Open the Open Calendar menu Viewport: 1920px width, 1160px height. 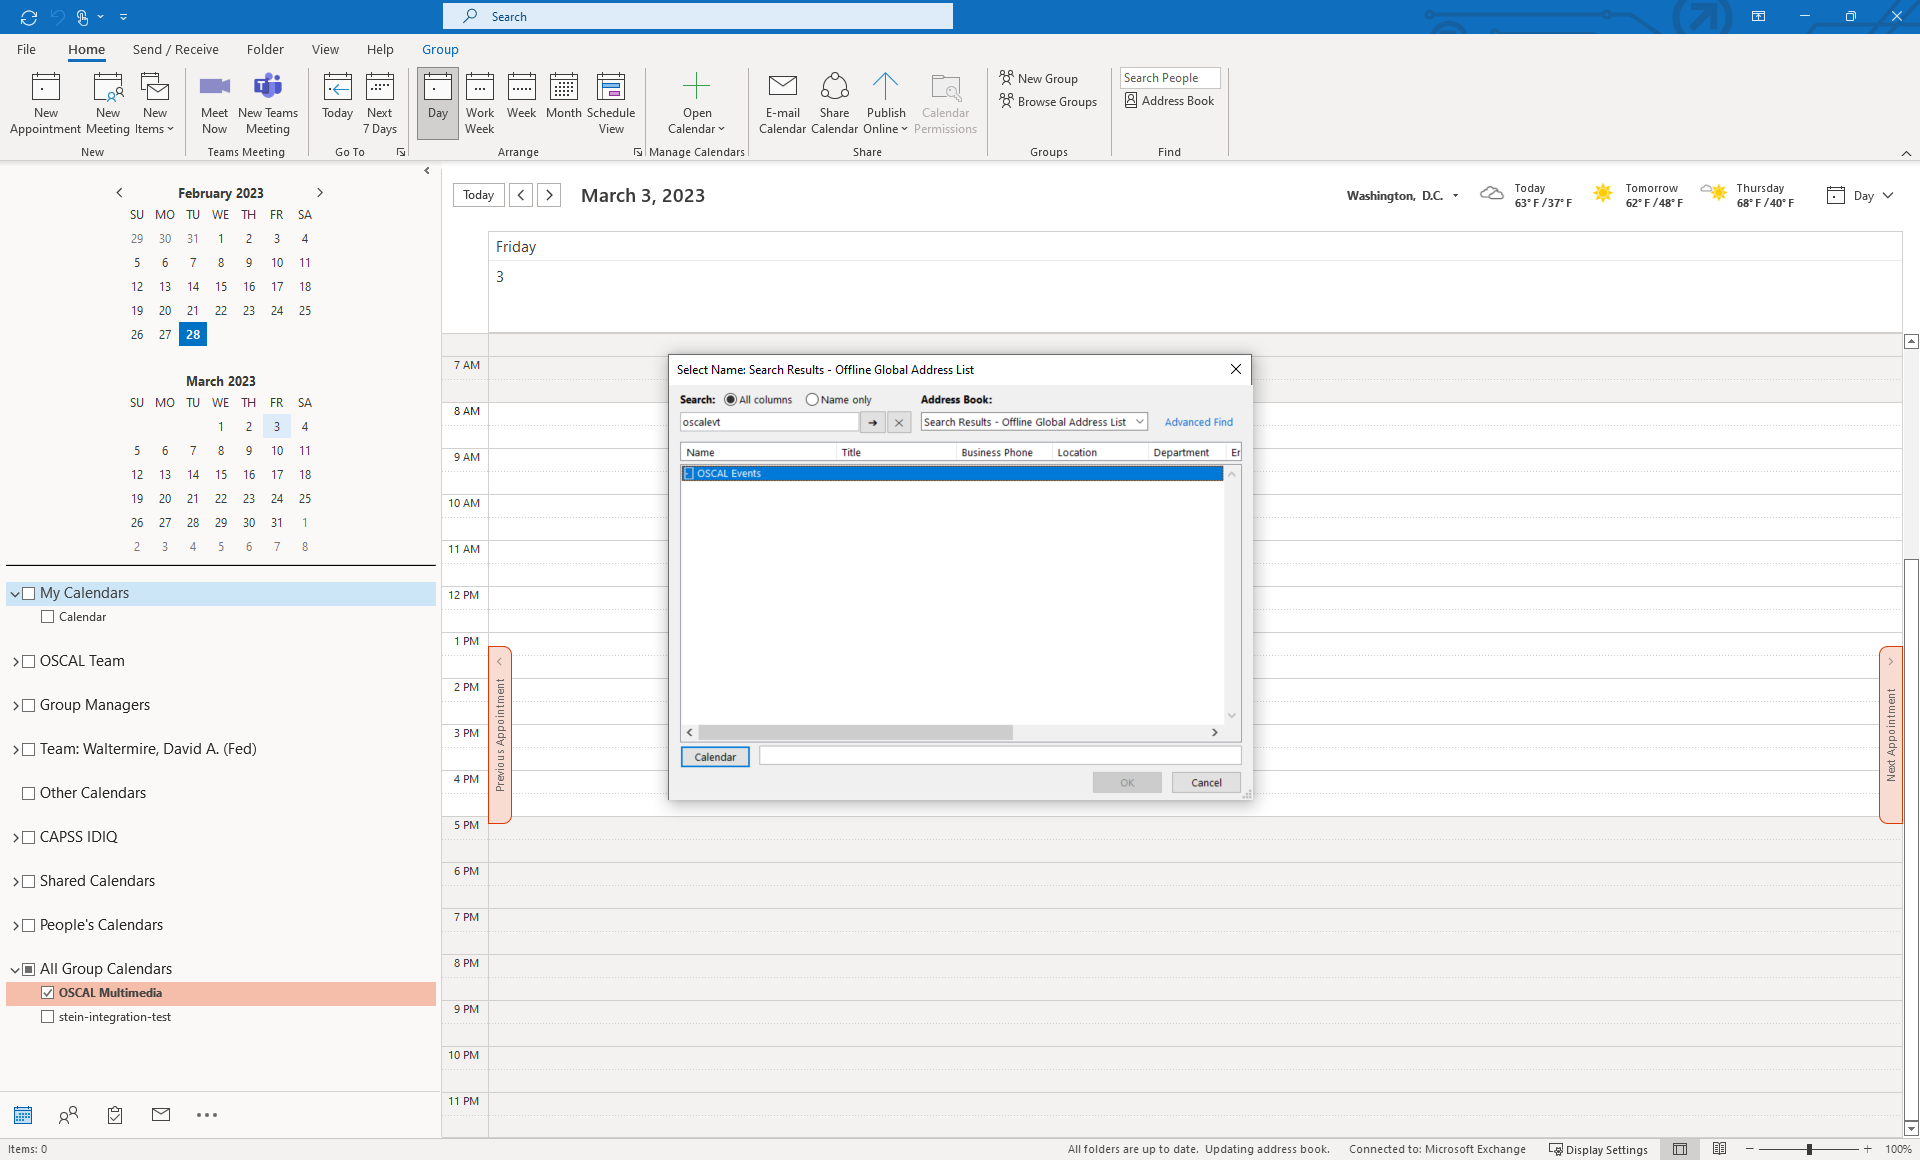tap(697, 103)
